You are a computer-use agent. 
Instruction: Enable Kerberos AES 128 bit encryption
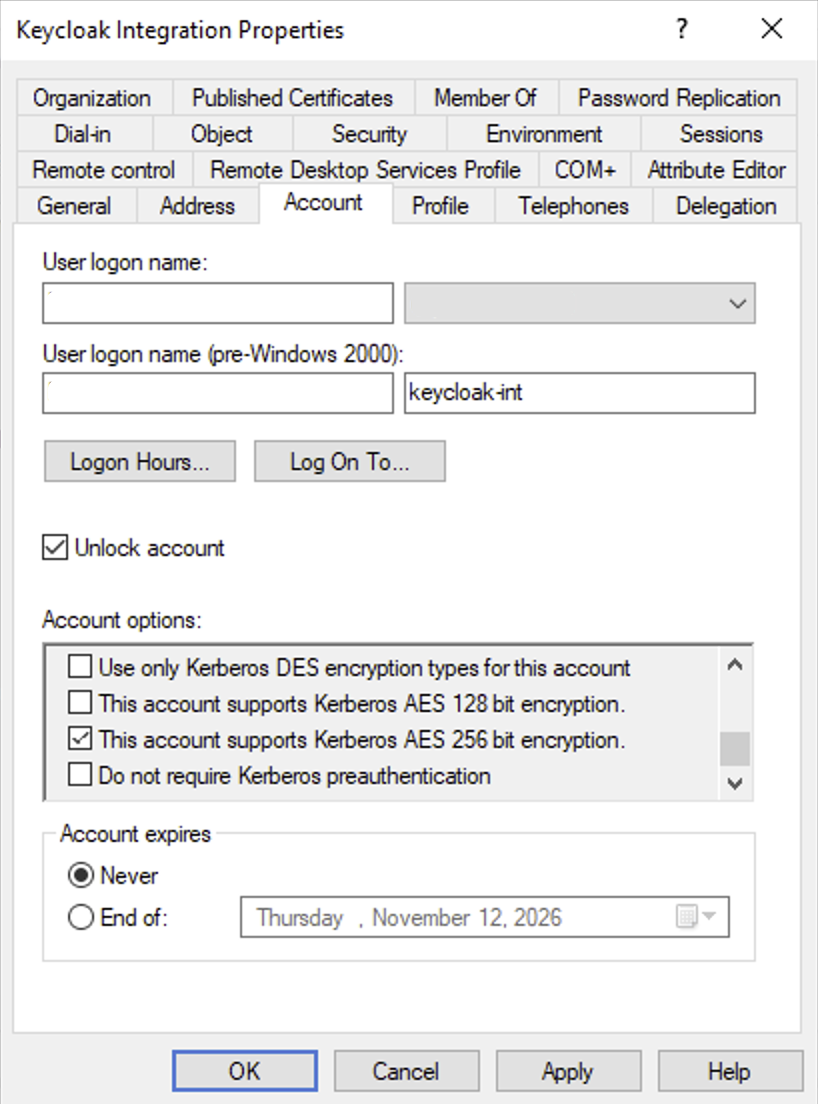pos(80,702)
